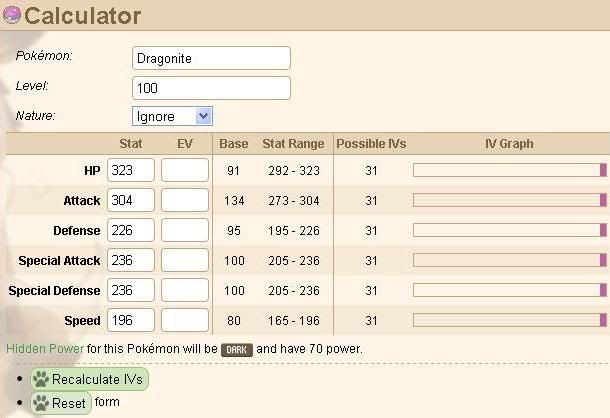Click the Attack EV input field

click(x=185, y=200)
